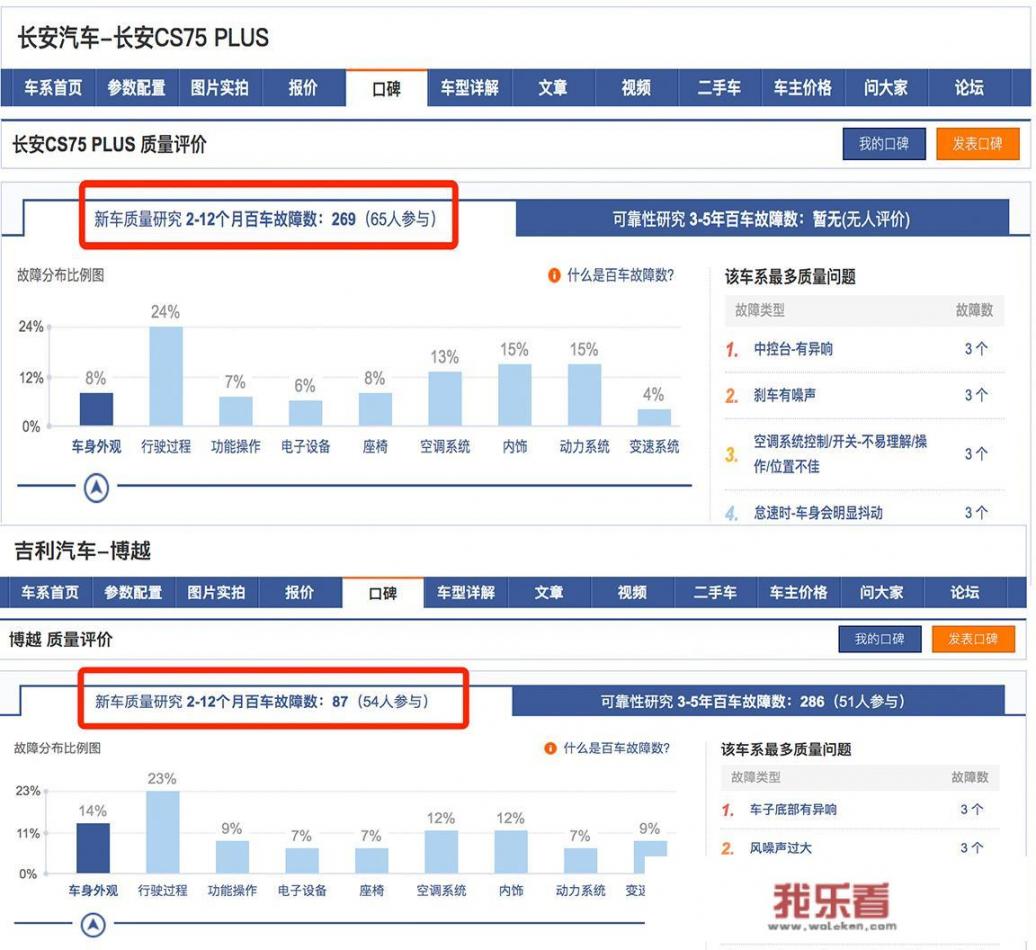Viewport: 1036px width, 950px height.
Task: Select 空调系统 category label in Changan chart
Action: point(445,447)
